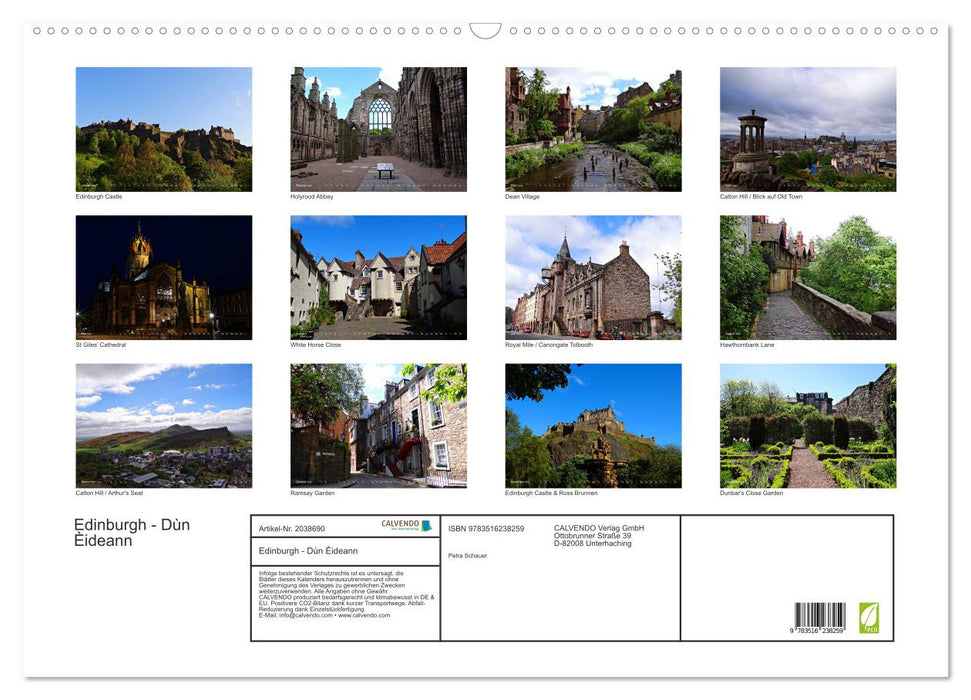Open the Hawthornbank Lane photo
This screenshot has width=971, height=700.
pos(807,276)
